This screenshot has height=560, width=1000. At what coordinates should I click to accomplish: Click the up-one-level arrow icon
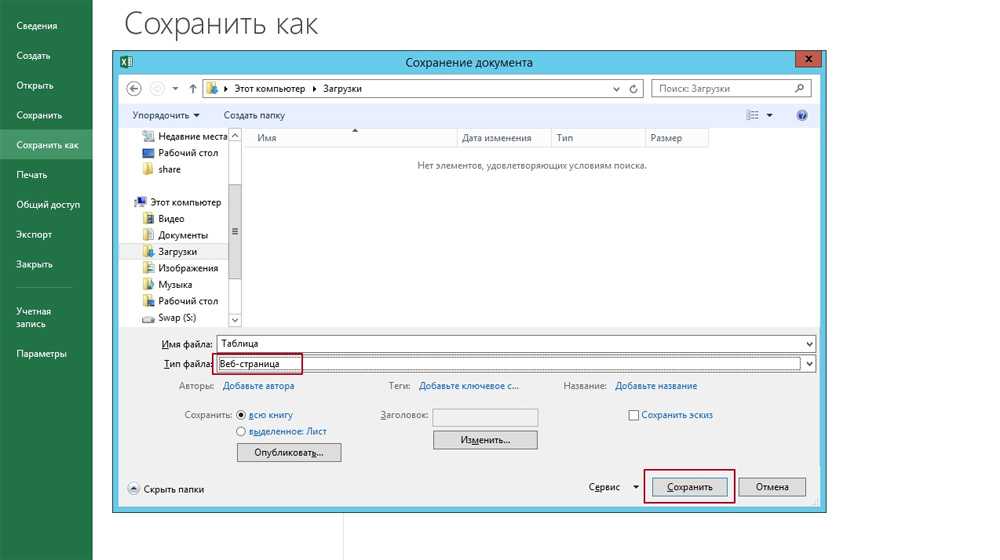(x=192, y=89)
